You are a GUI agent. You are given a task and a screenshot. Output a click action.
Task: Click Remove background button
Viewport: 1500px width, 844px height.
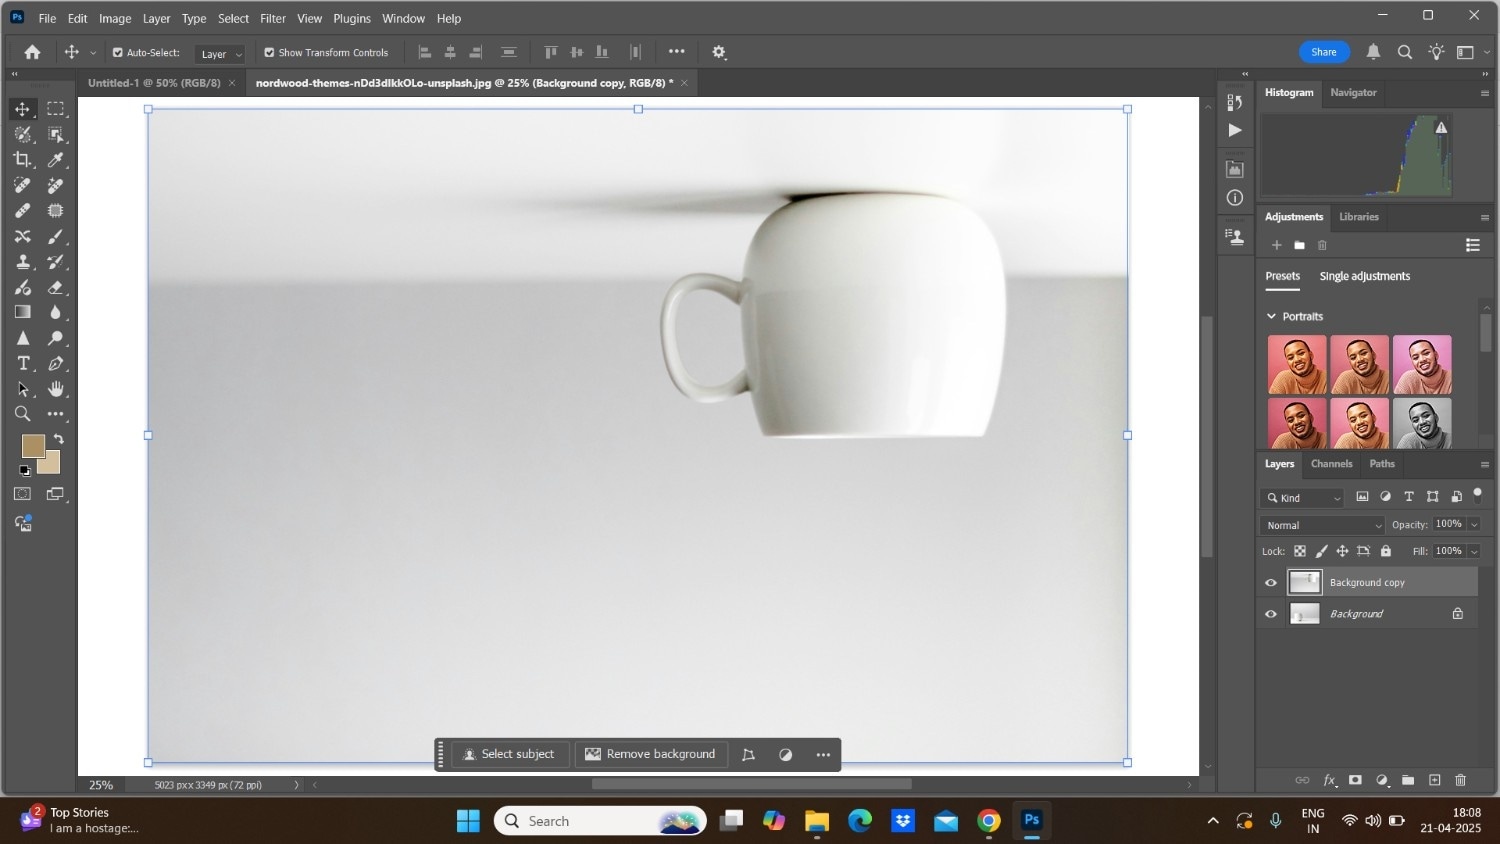pyautogui.click(x=650, y=754)
